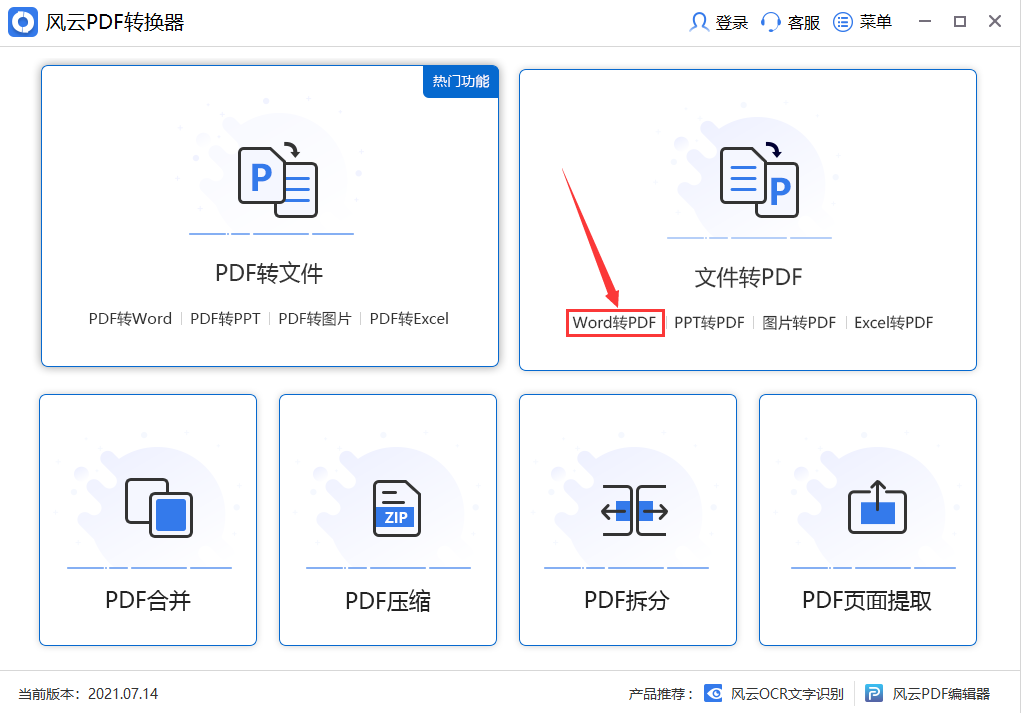1021x713 pixels.
Task: Open the PDF合并 label
Action: (x=148, y=600)
